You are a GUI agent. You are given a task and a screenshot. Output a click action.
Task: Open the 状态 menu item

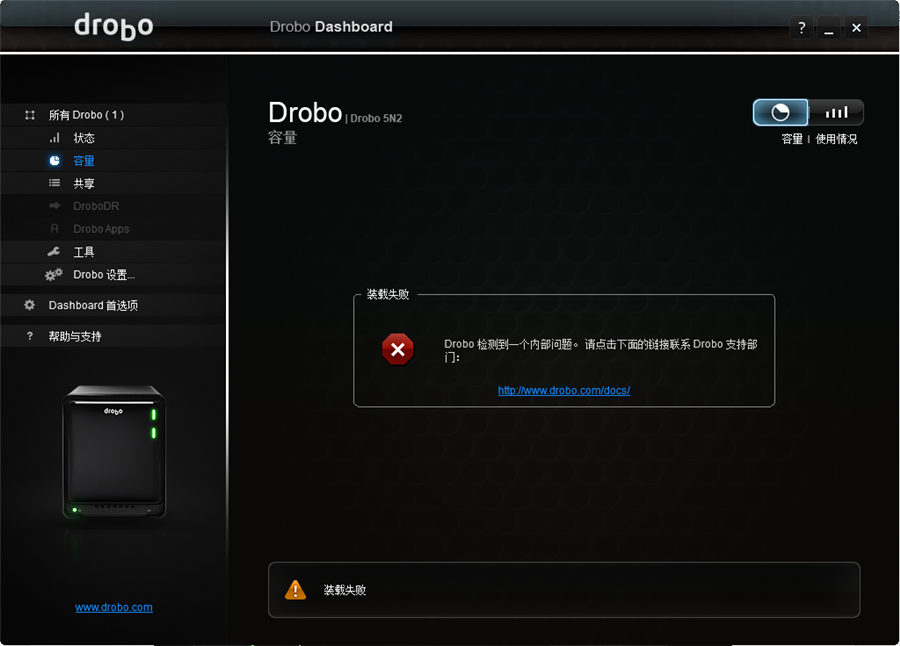coord(84,138)
